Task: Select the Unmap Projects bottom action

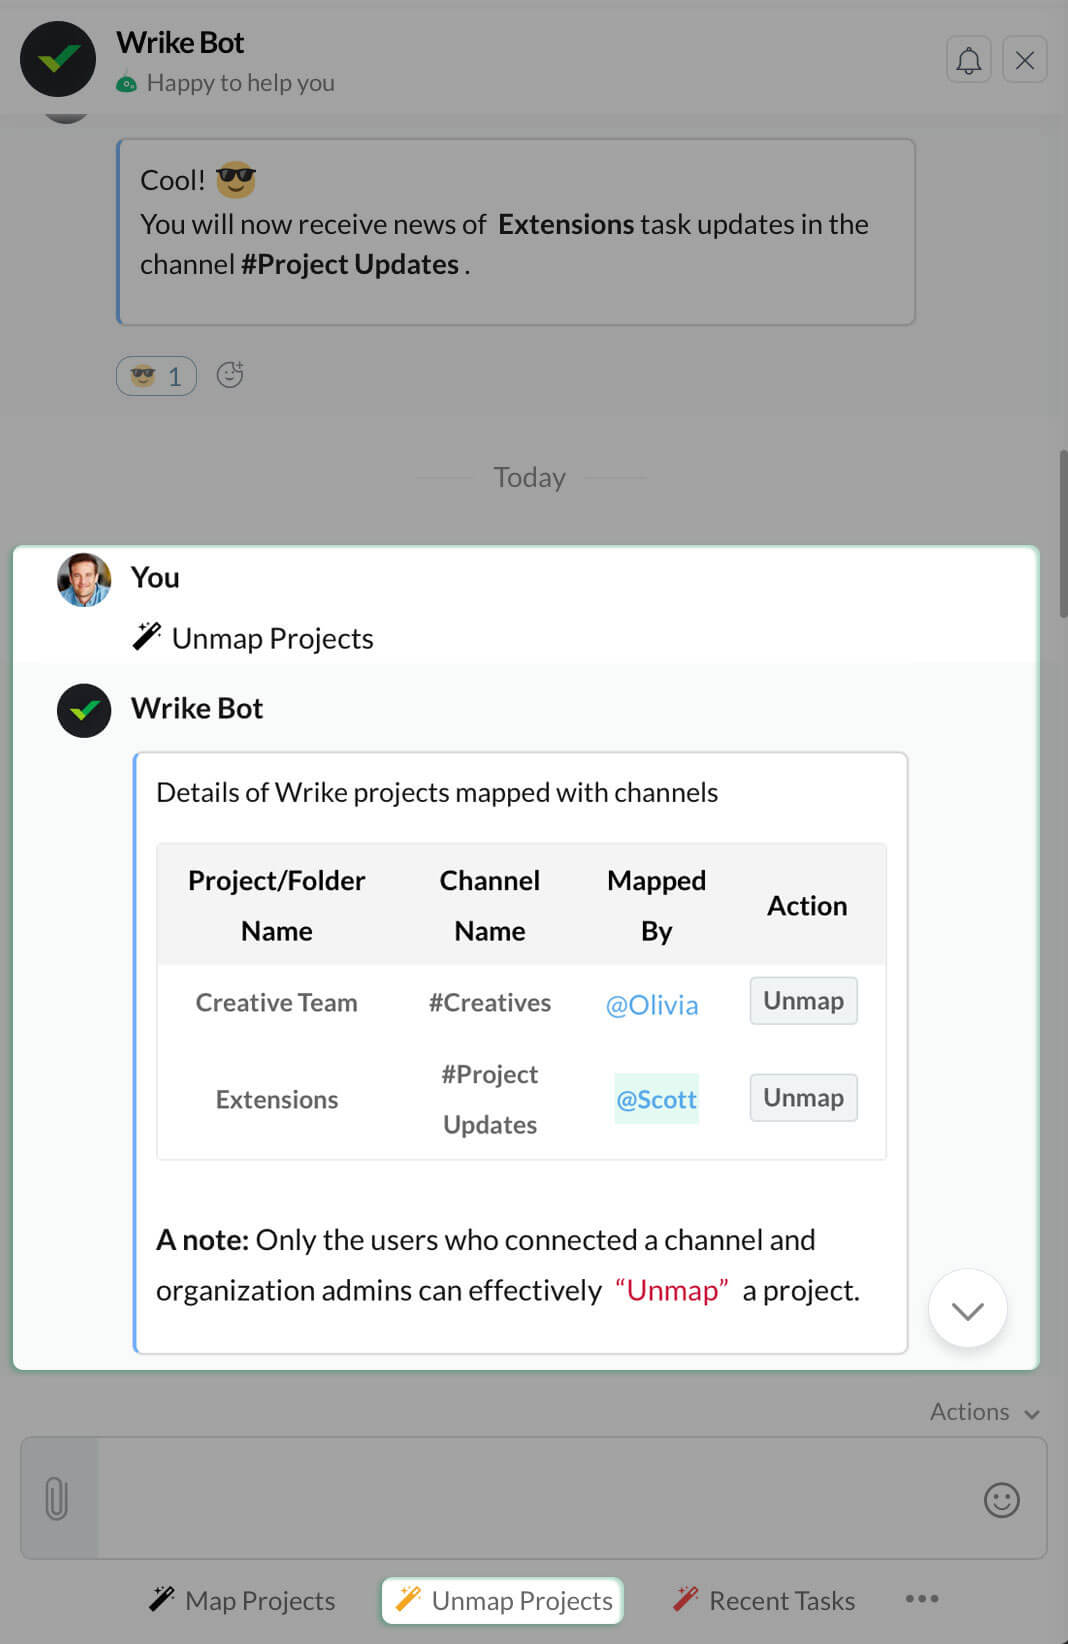Action: tap(503, 1601)
